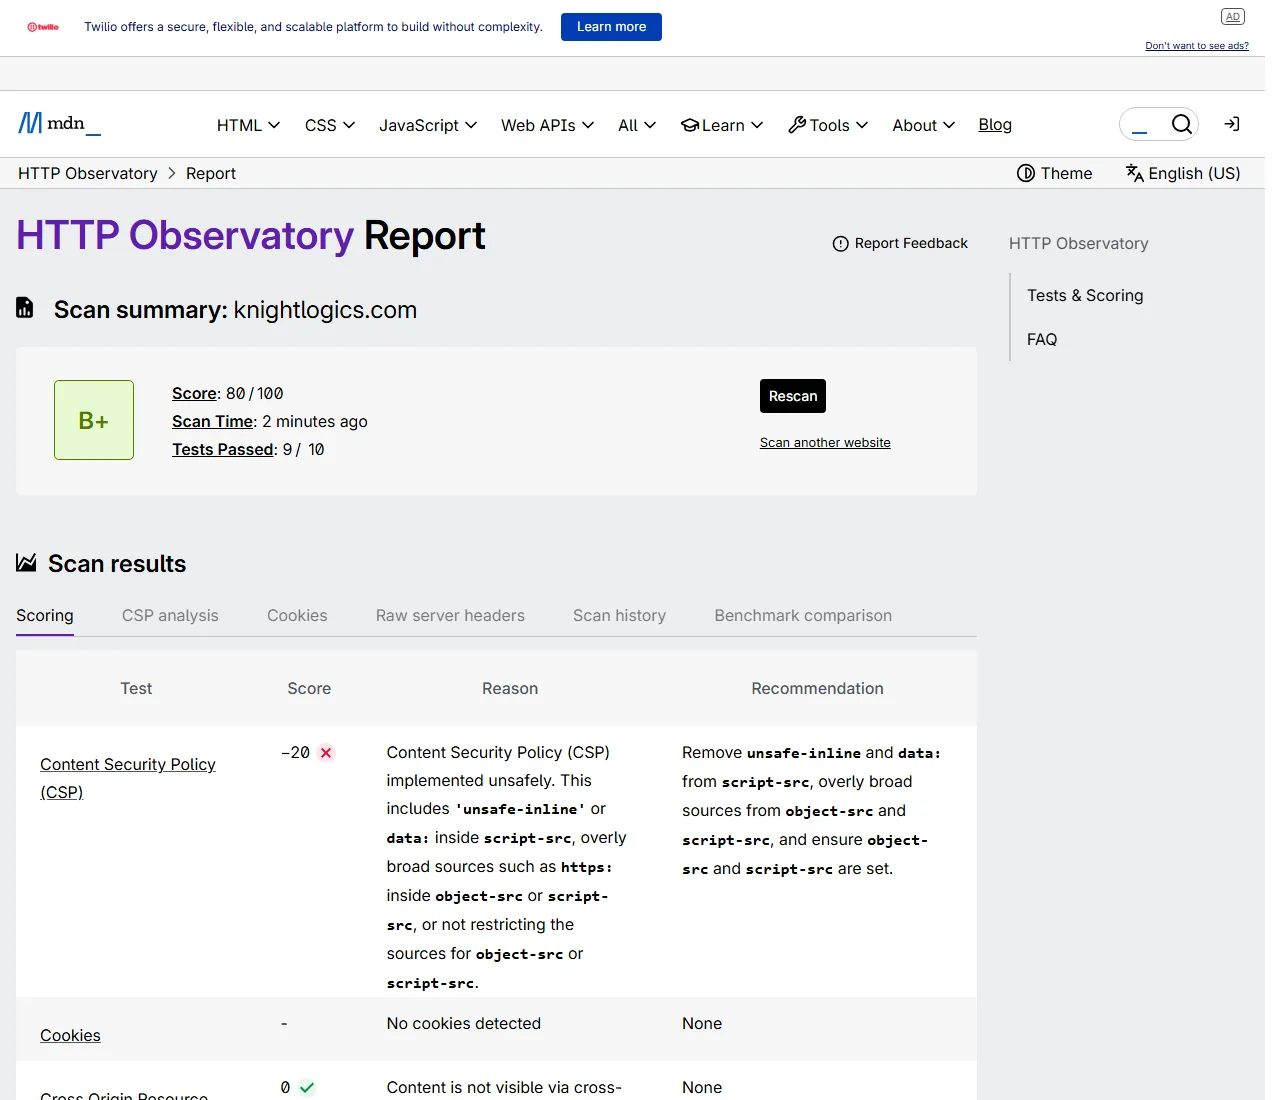Click the red X next to -20 score
The image size is (1280, 1100).
[x=326, y=753]
